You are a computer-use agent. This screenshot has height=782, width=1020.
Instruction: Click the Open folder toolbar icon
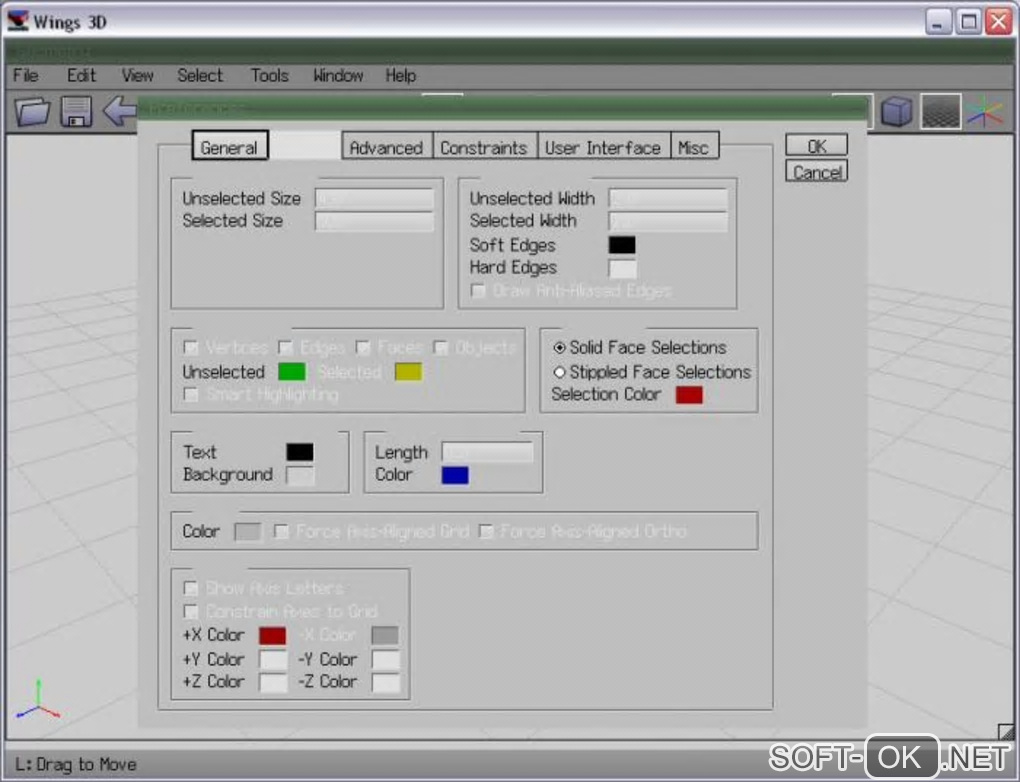[x=33, y=112]
